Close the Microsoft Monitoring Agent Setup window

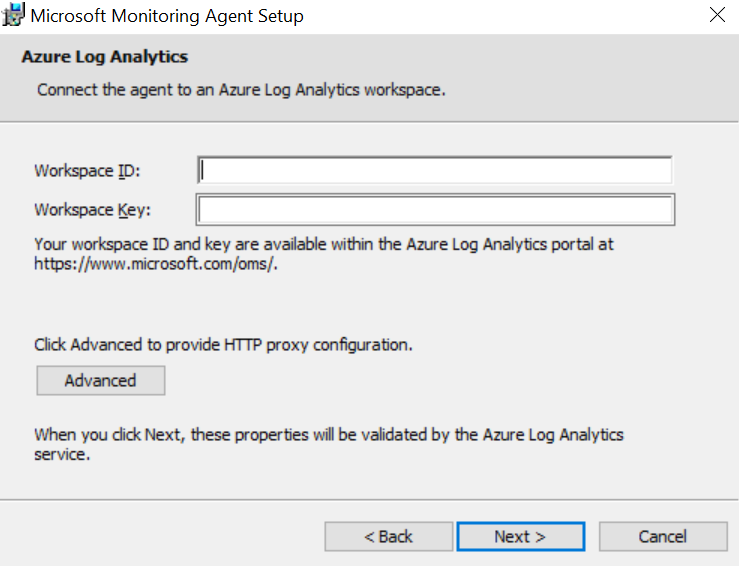[x=717, y=15]
